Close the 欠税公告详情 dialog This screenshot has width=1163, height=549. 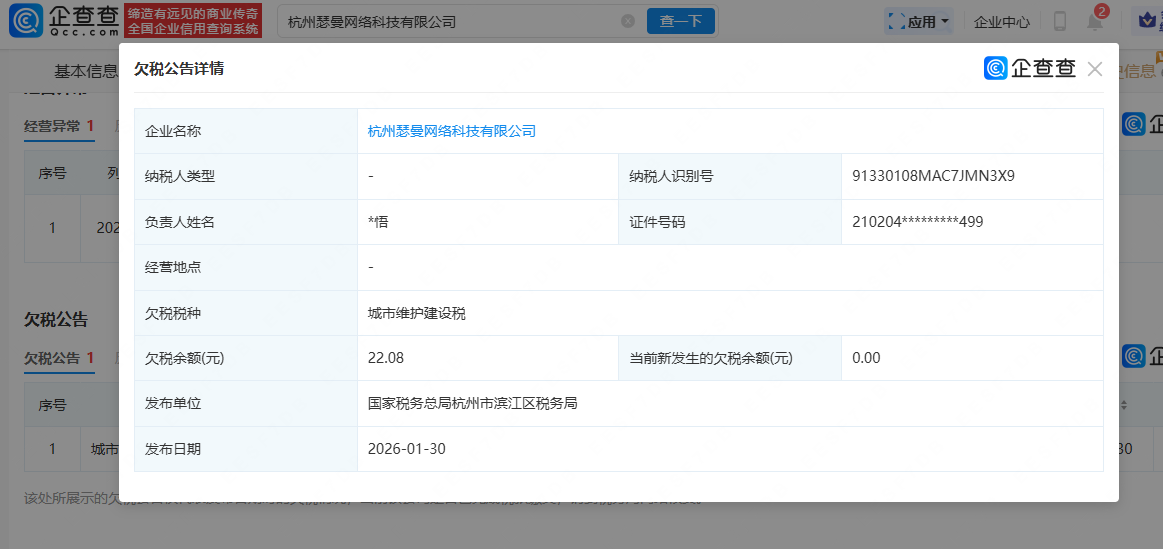[x=1094, y=69]
